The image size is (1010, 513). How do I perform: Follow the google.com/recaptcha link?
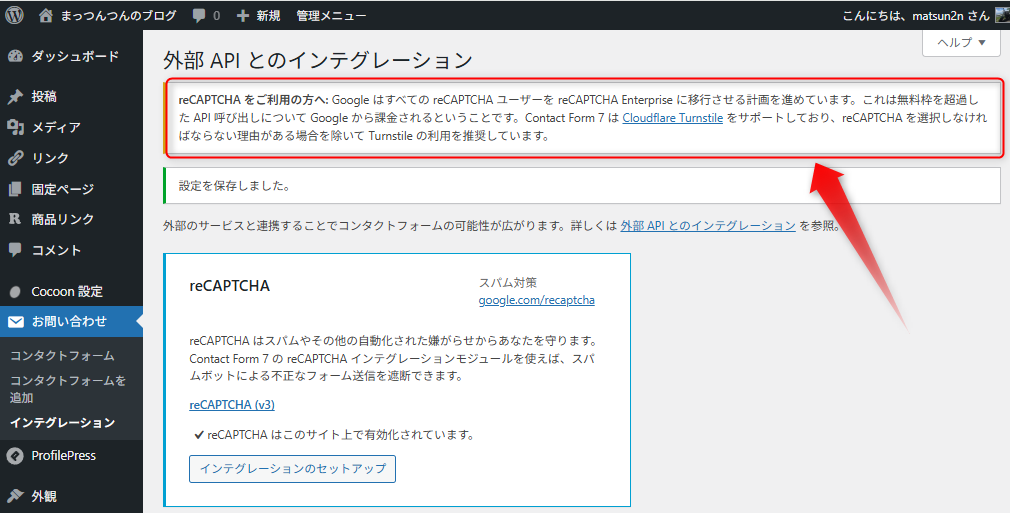(536, 300)
